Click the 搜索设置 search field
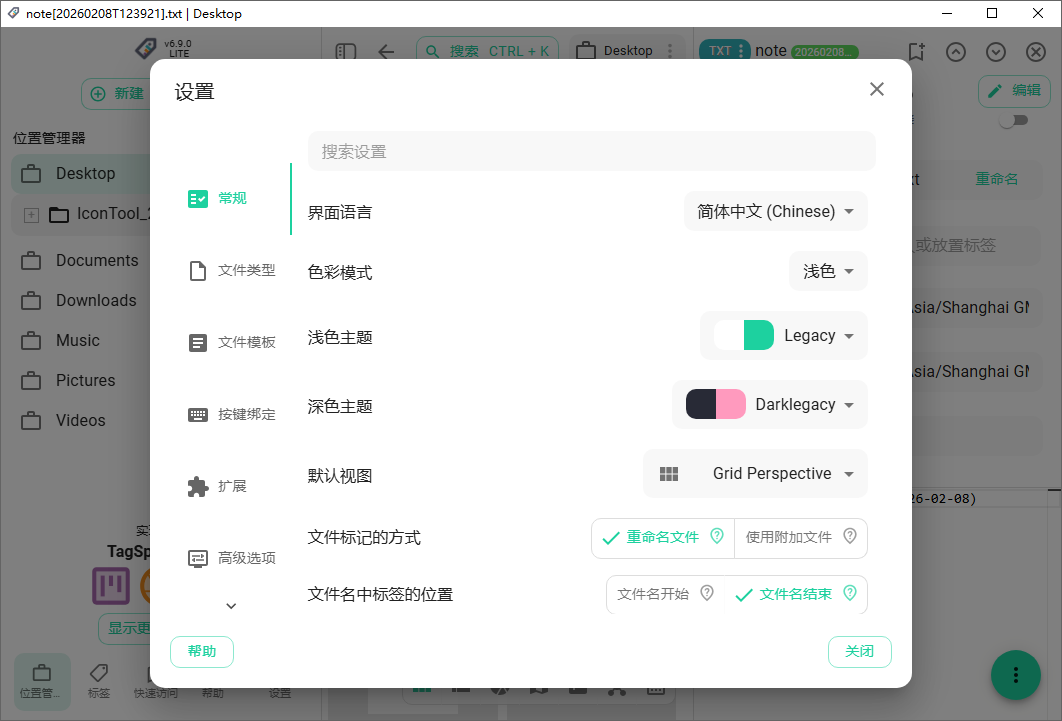 tap(590, 150)
